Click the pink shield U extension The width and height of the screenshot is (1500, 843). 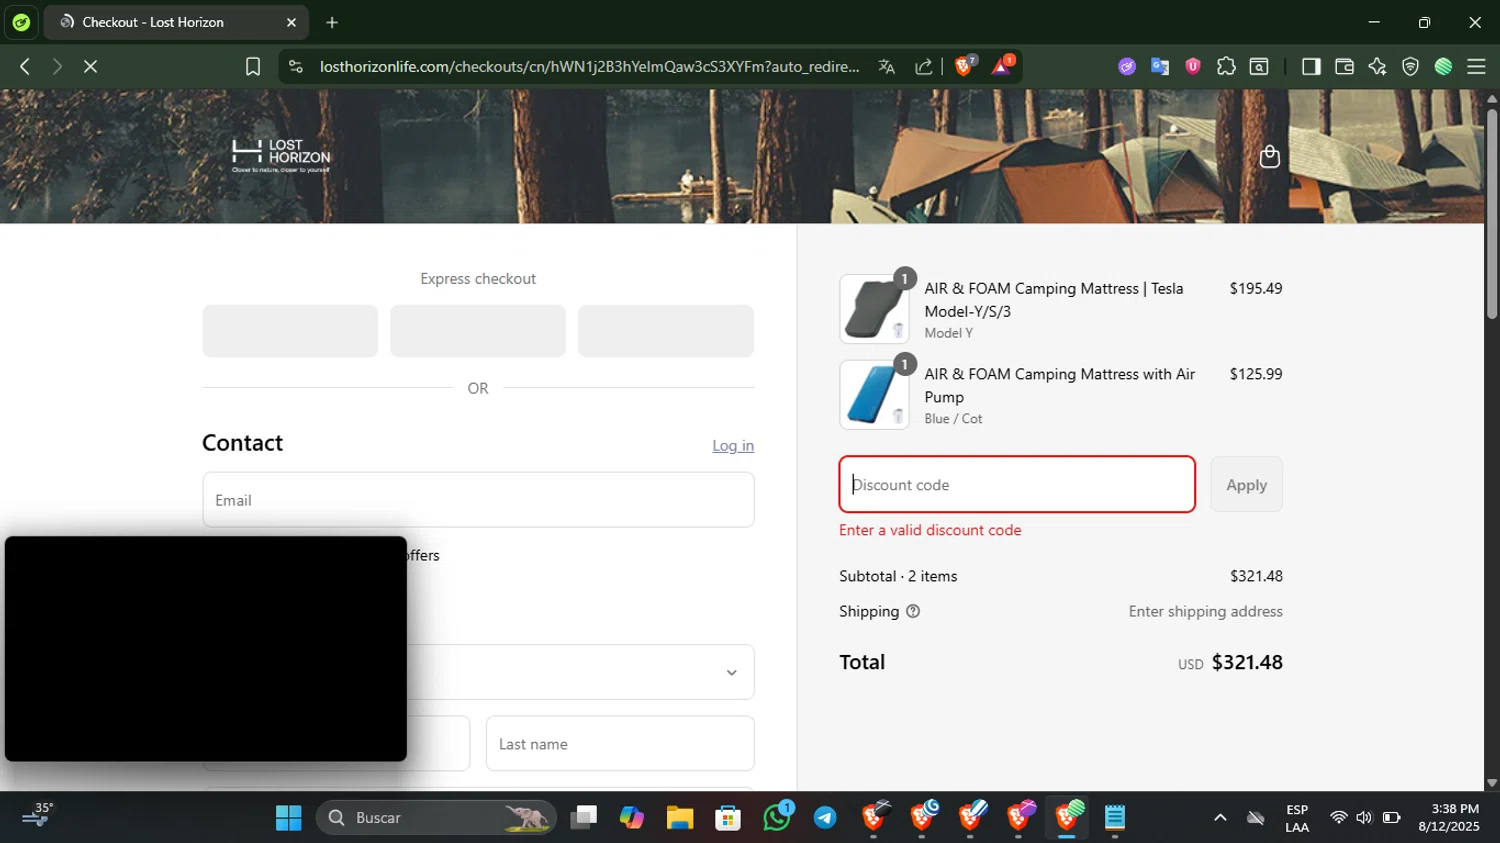click(x=1193, y=66)
